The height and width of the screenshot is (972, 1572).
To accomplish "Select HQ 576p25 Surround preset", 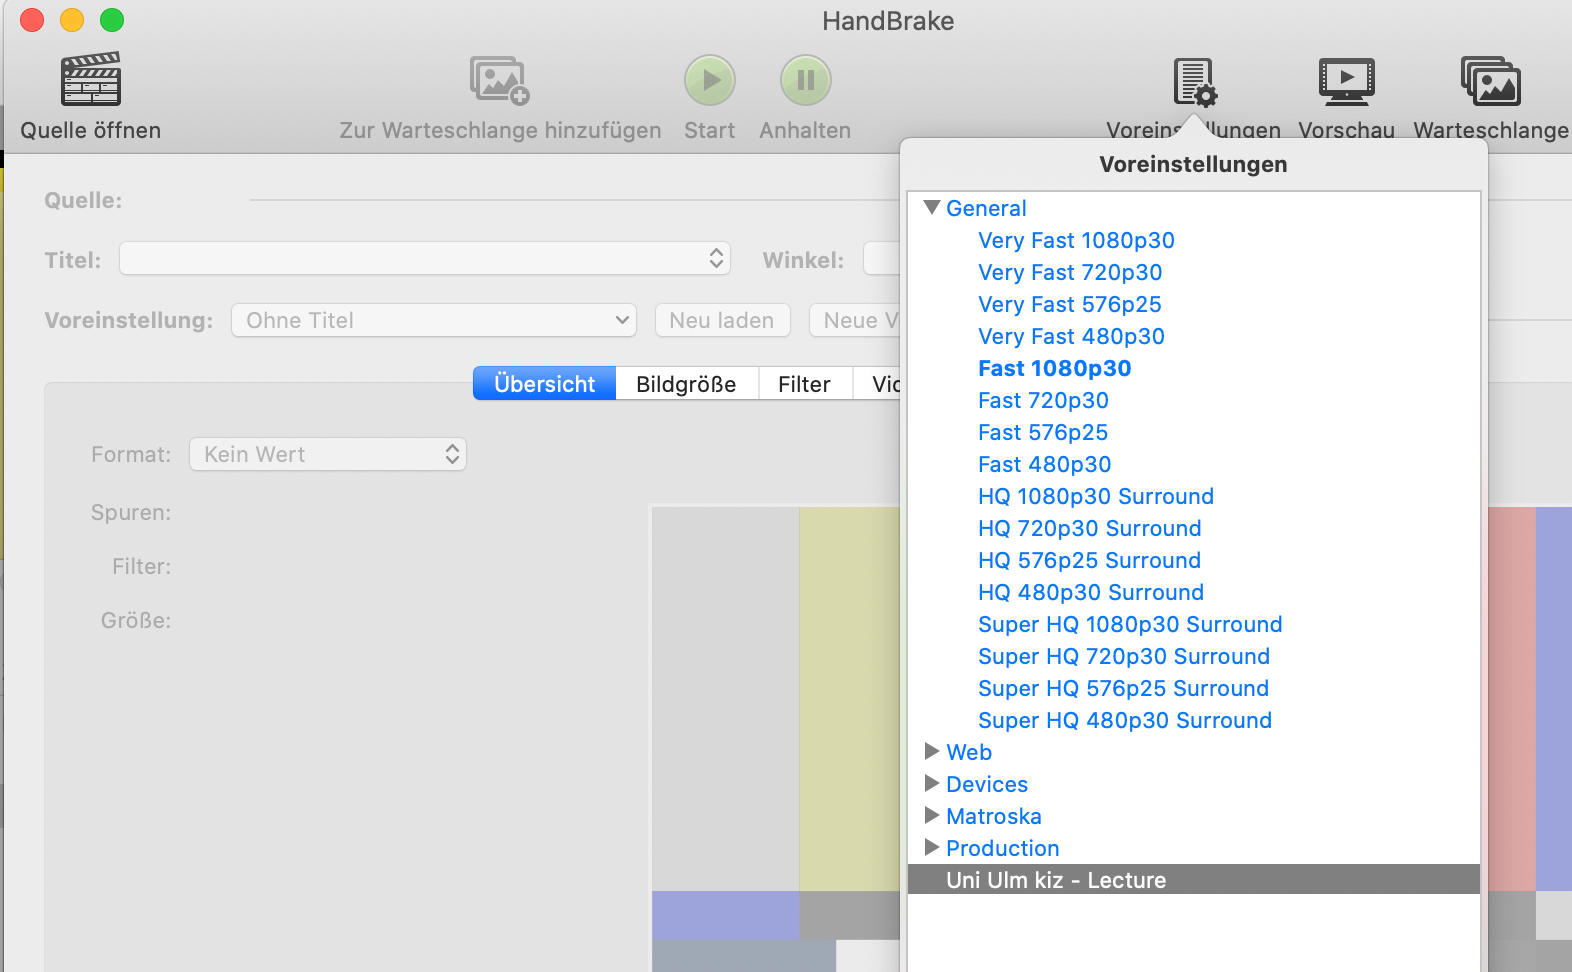I will point(1089,560).
